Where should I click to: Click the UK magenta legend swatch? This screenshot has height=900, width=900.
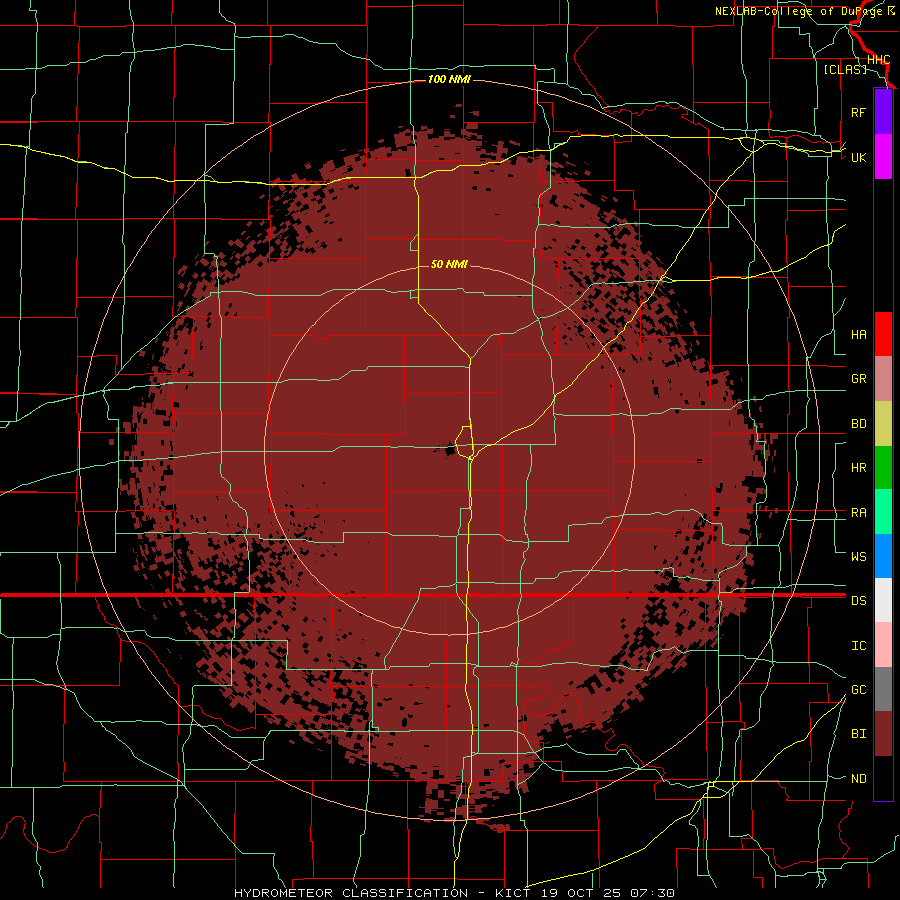(883, 157)
